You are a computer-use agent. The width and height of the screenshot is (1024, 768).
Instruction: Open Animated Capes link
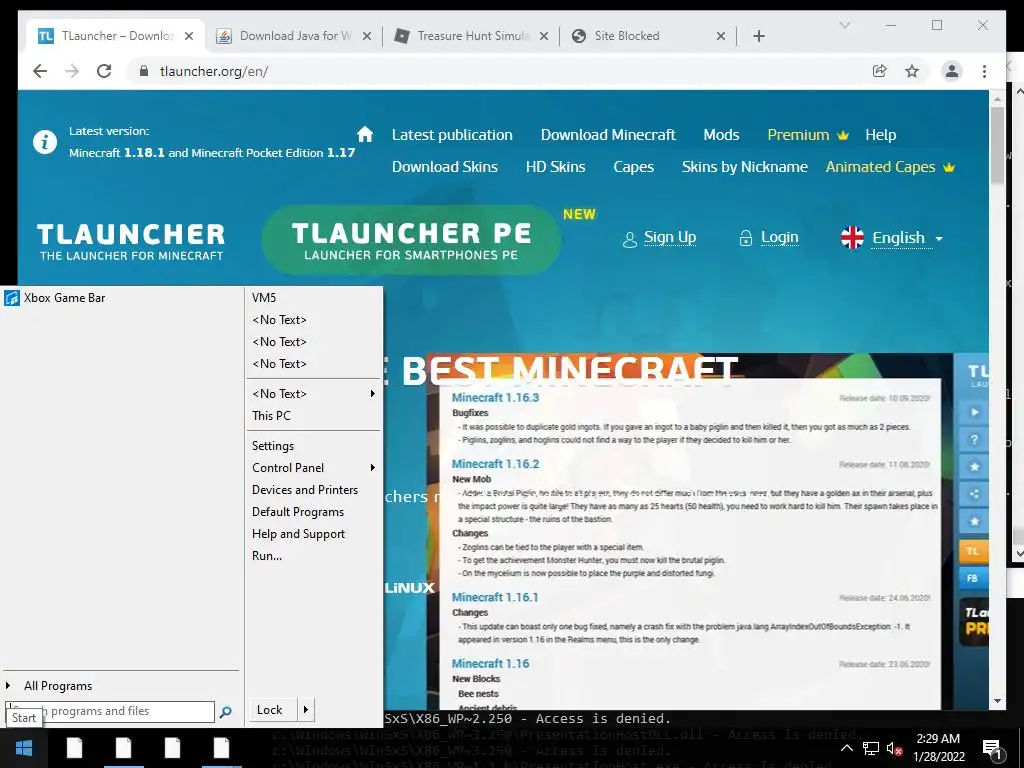click(890, 167)
